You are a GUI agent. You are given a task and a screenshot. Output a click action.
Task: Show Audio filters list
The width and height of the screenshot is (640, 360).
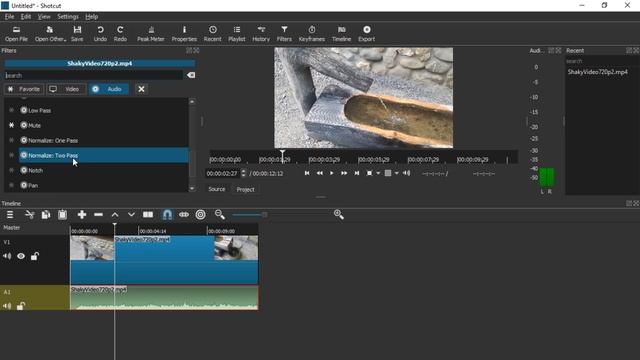point(109,89)
